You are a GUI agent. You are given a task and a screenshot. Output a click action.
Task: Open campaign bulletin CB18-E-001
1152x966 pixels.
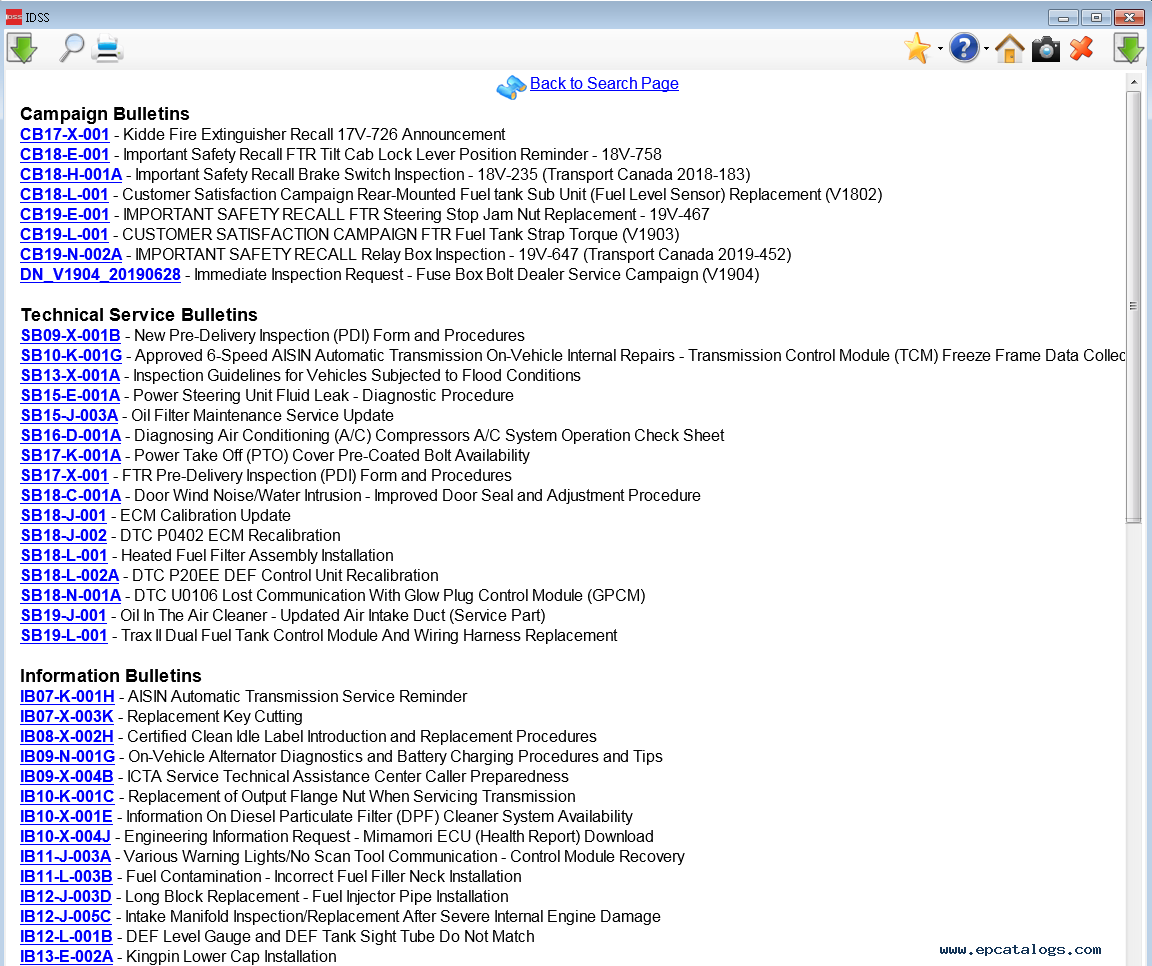tap(65, 154)
